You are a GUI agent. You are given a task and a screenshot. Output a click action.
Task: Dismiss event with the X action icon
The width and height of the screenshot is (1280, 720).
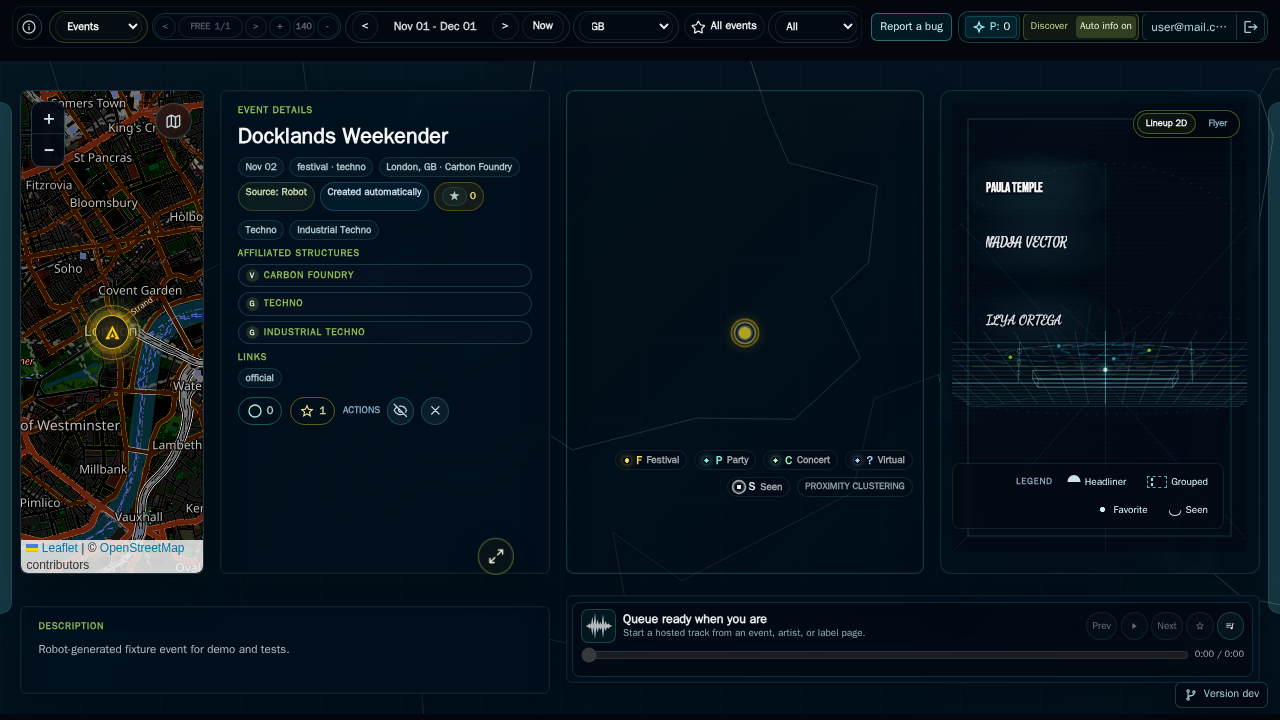[x=435, y=411]
